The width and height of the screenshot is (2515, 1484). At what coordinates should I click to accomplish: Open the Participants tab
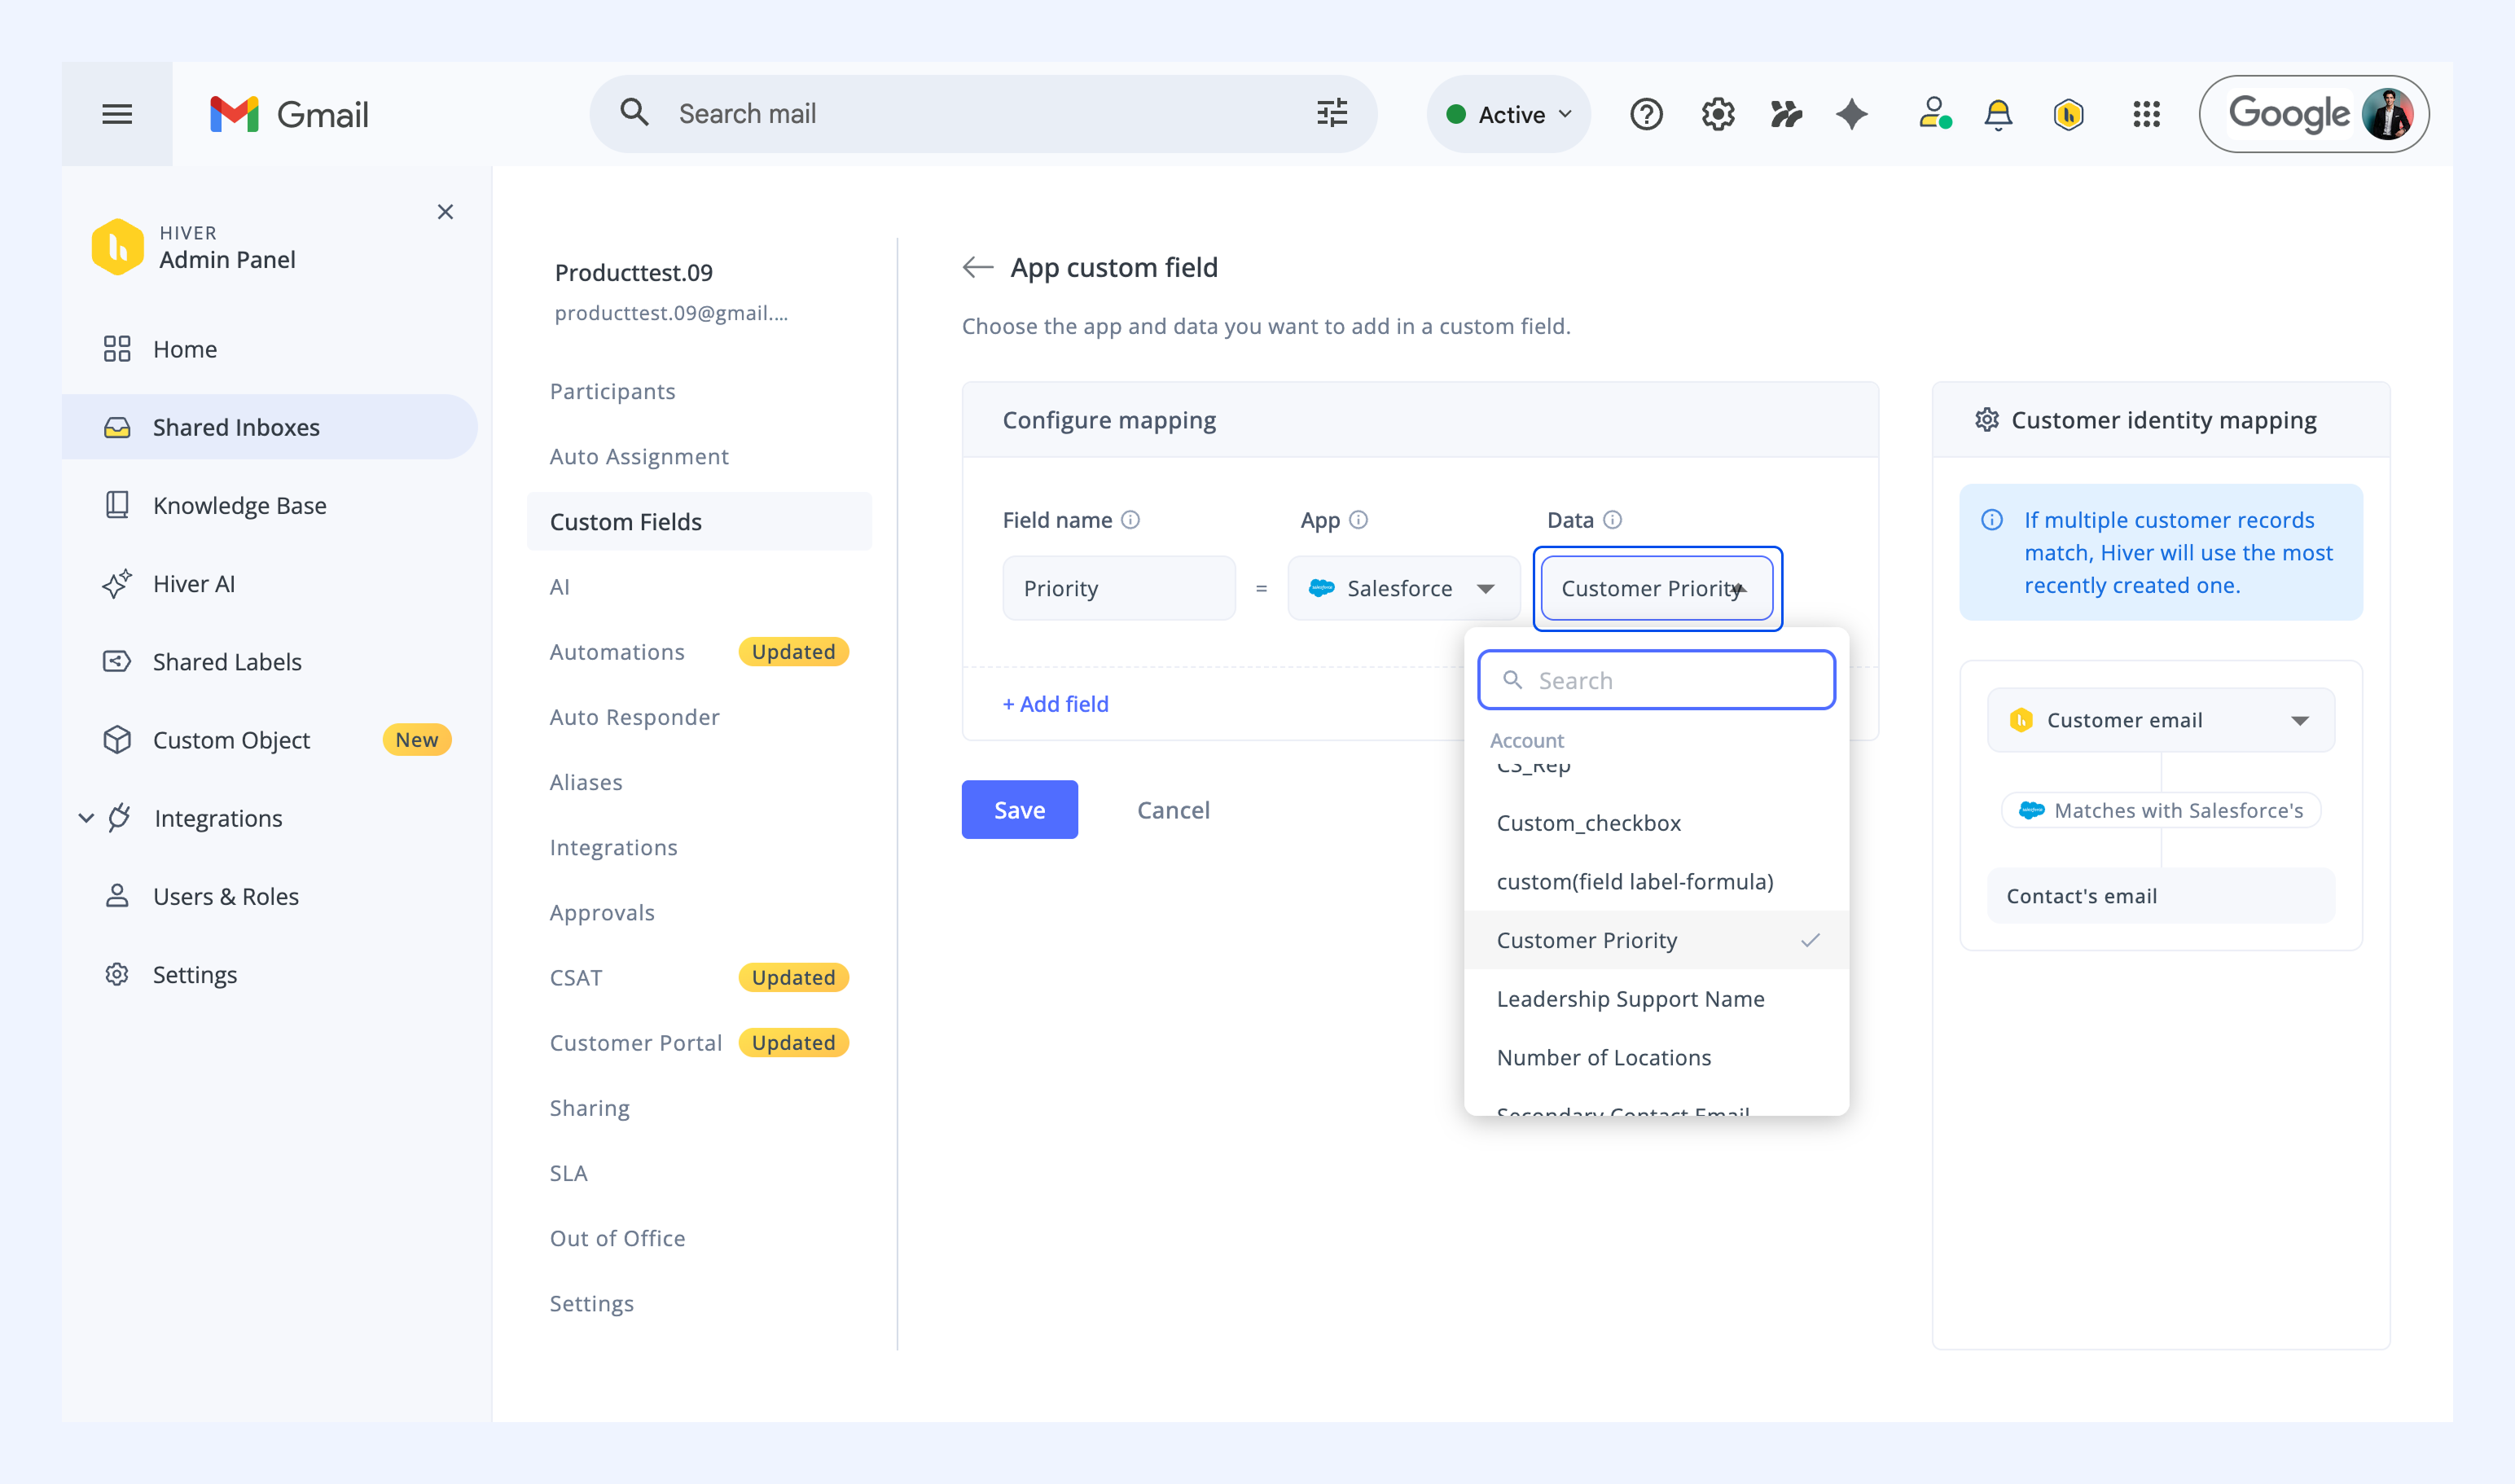612,391
